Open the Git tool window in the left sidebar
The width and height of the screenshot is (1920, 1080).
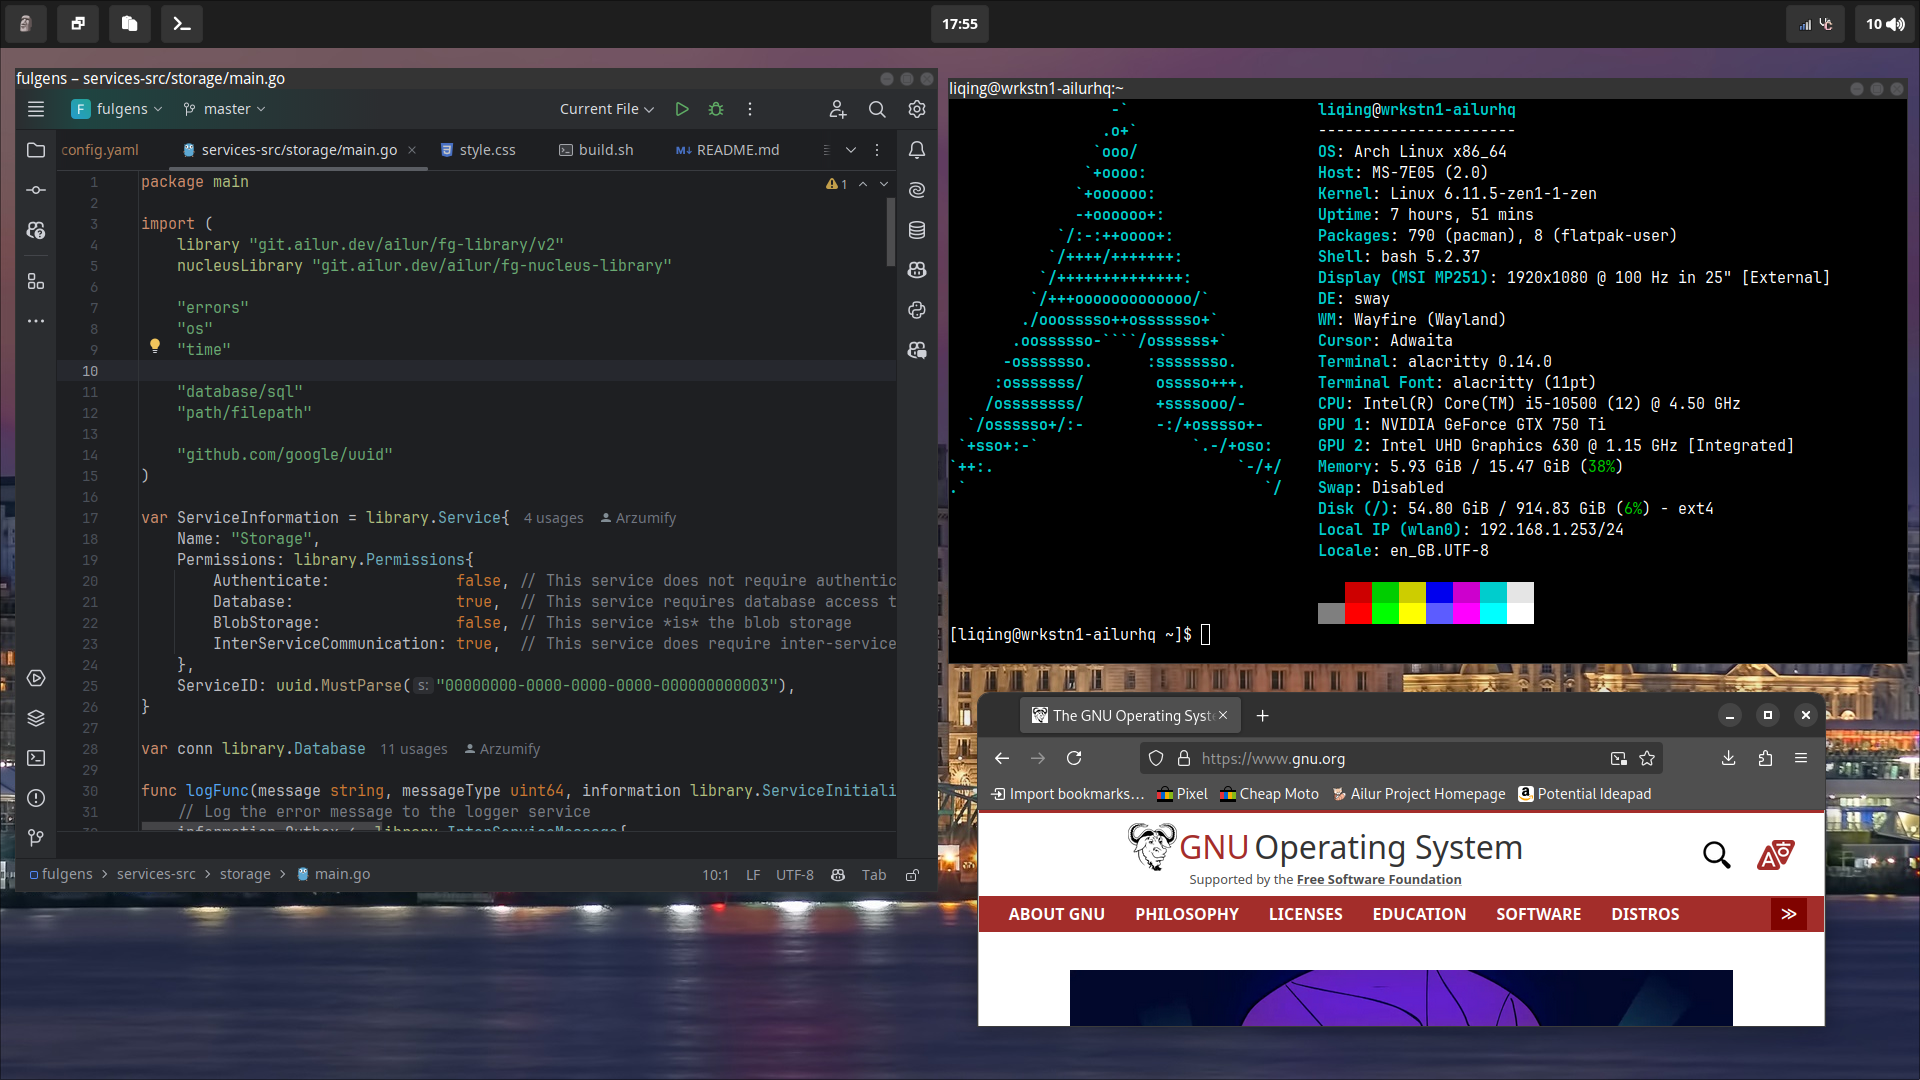36,838
